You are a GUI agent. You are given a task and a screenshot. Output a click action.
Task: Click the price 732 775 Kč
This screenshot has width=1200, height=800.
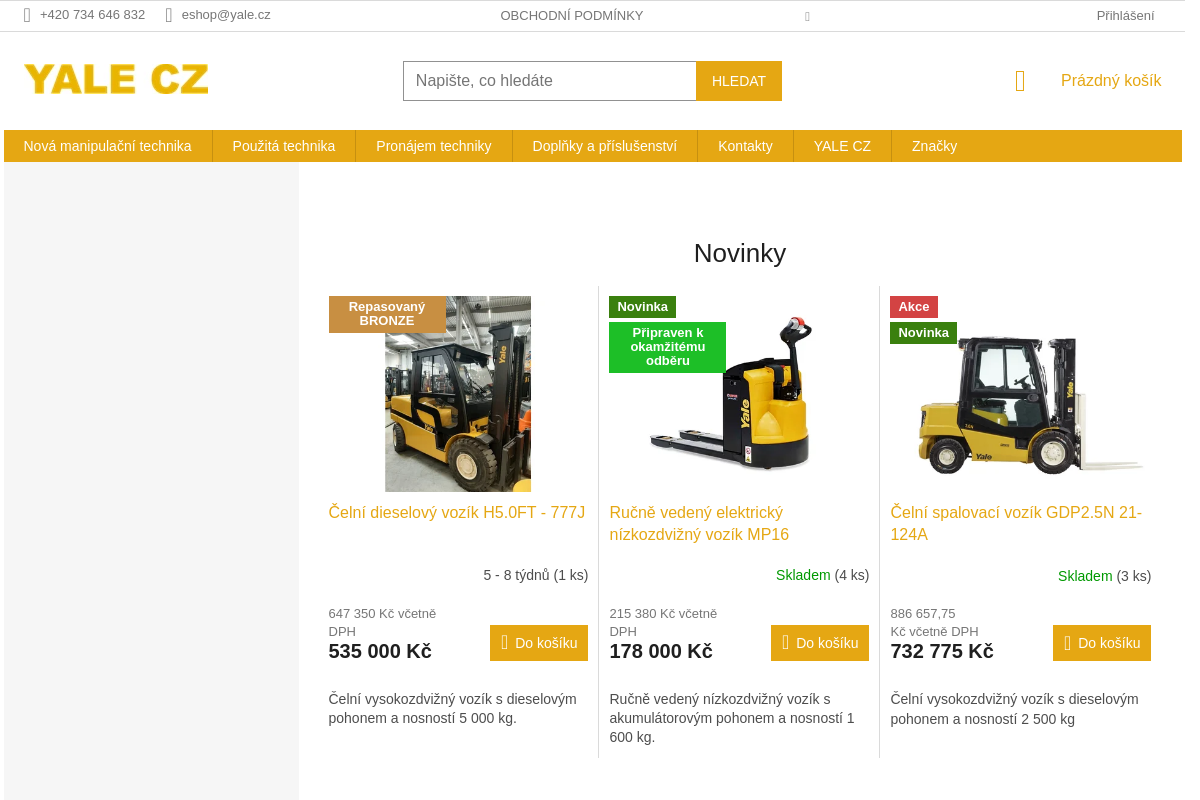(942, 651)
